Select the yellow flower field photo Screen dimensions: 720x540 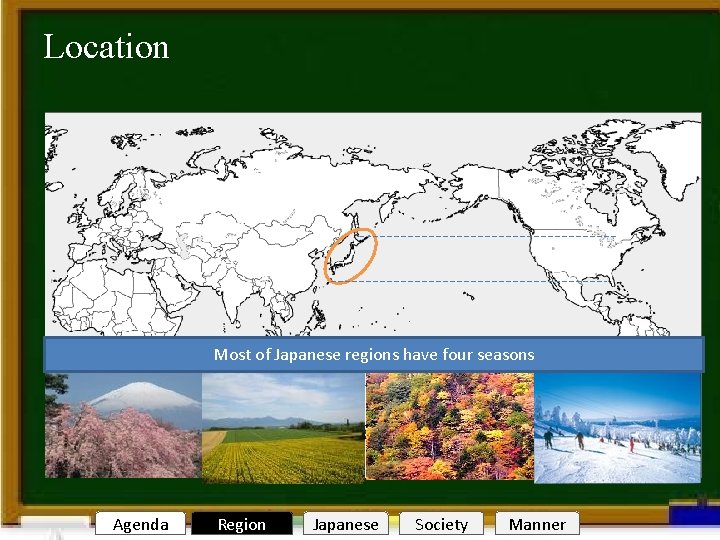[x=283, y=428]
